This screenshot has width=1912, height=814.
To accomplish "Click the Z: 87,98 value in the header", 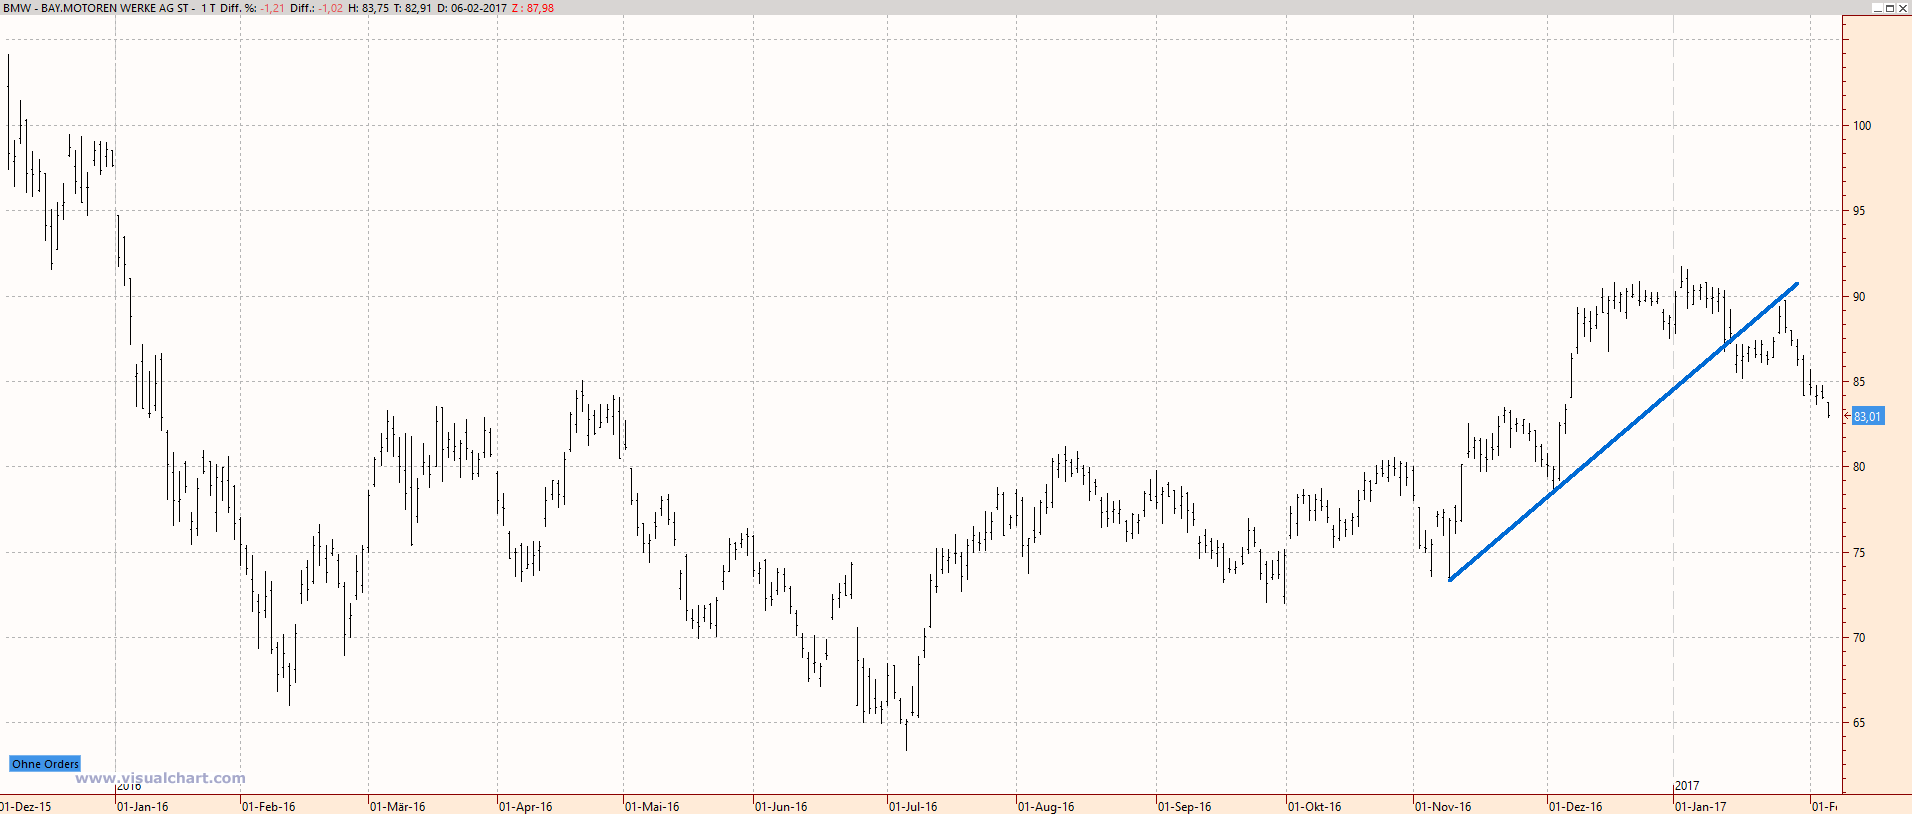I will [533, 8].
